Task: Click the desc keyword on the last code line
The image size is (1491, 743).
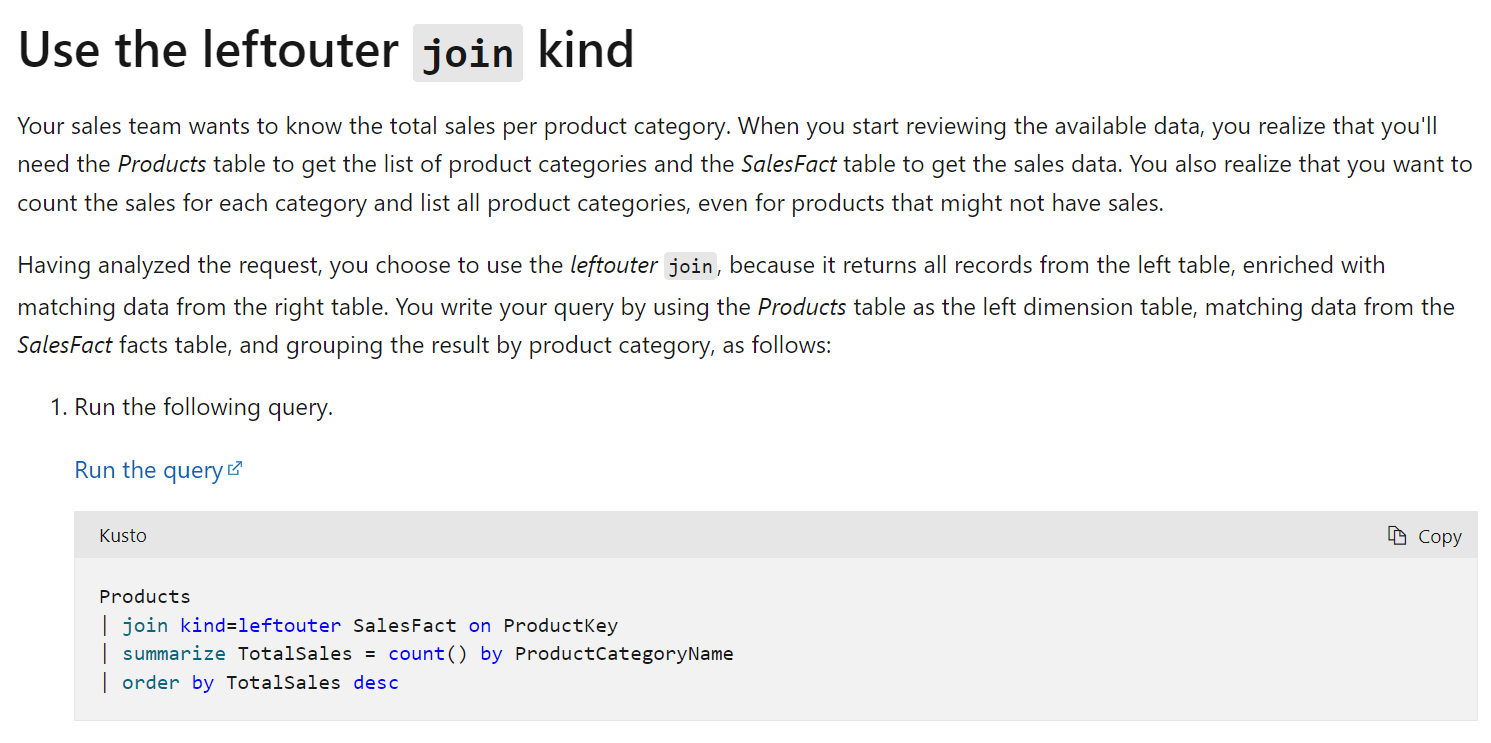Action: 376,683
